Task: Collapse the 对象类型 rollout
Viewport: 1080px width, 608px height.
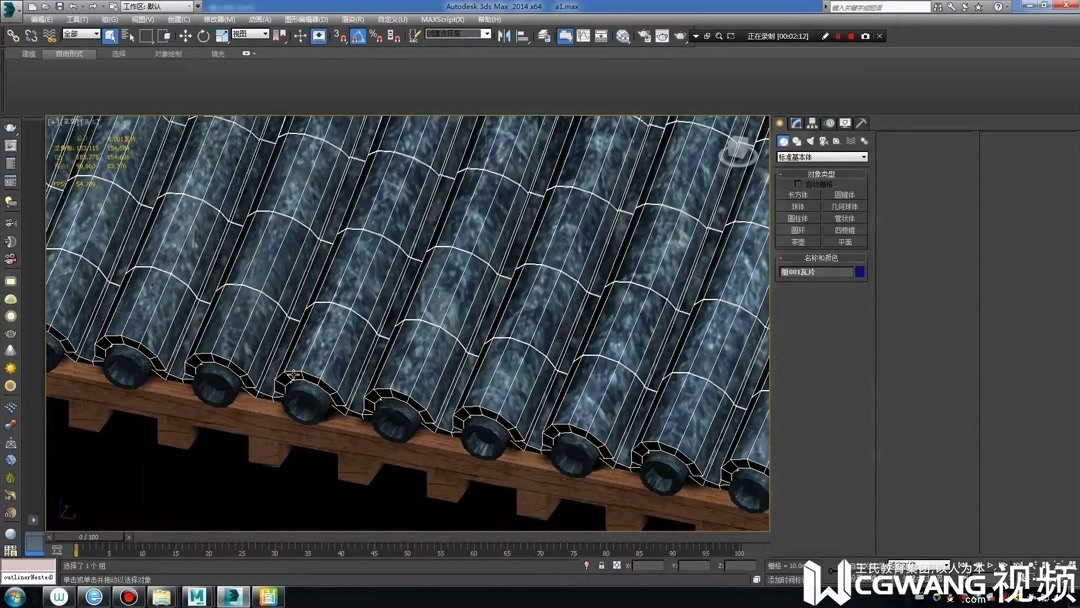Action: [x=821, y=174]
